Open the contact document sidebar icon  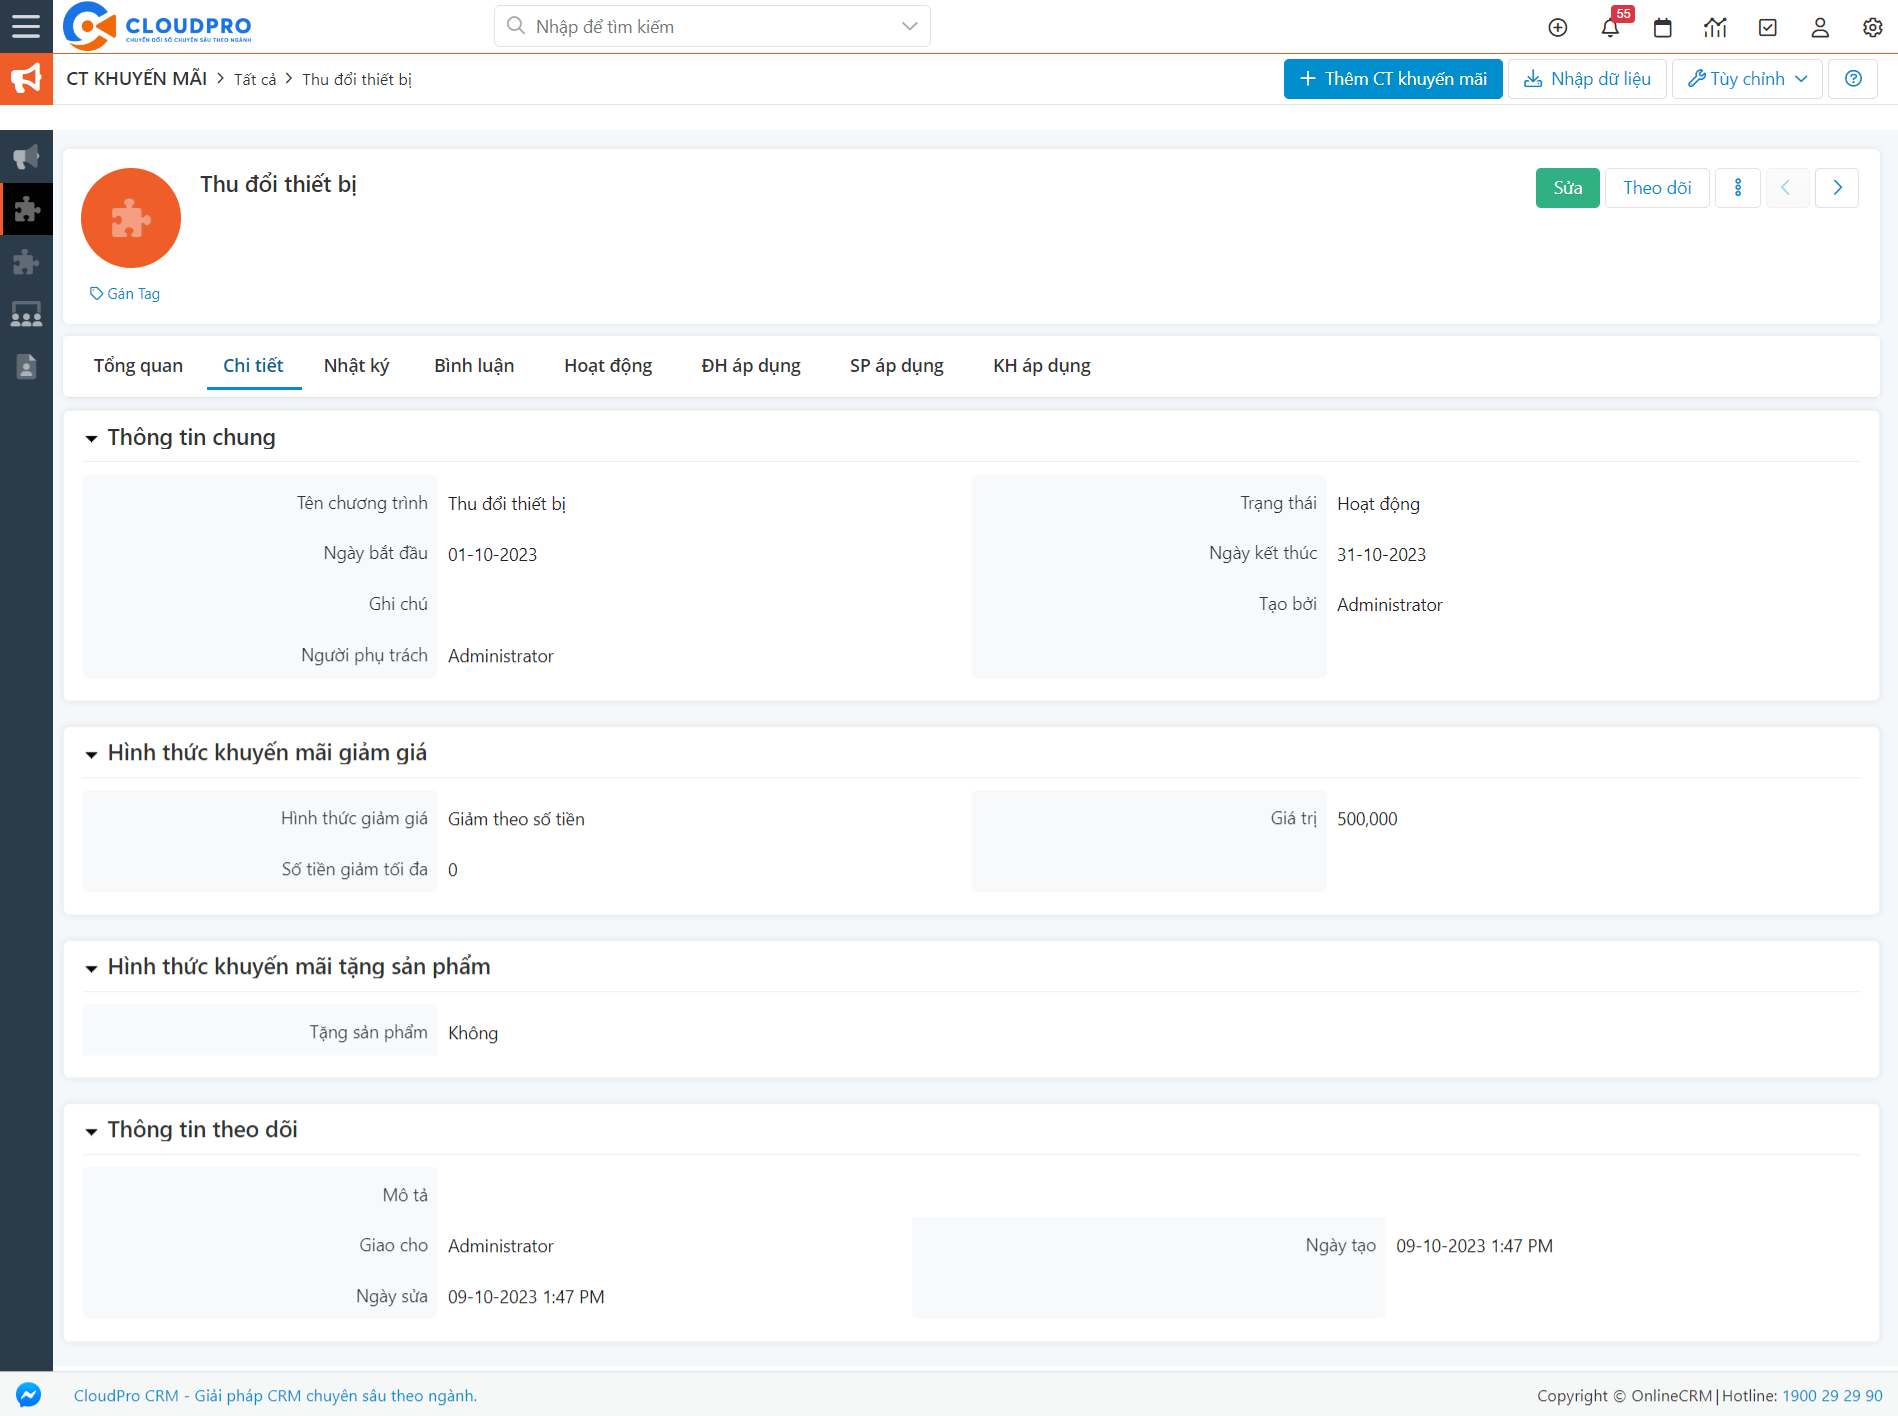(26, 367)
